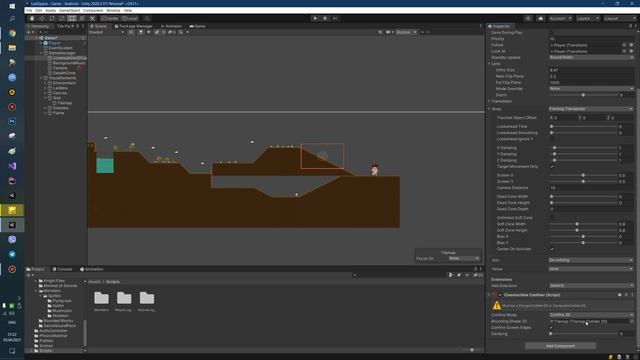Click the Windows Start button

tap(12, 6)
